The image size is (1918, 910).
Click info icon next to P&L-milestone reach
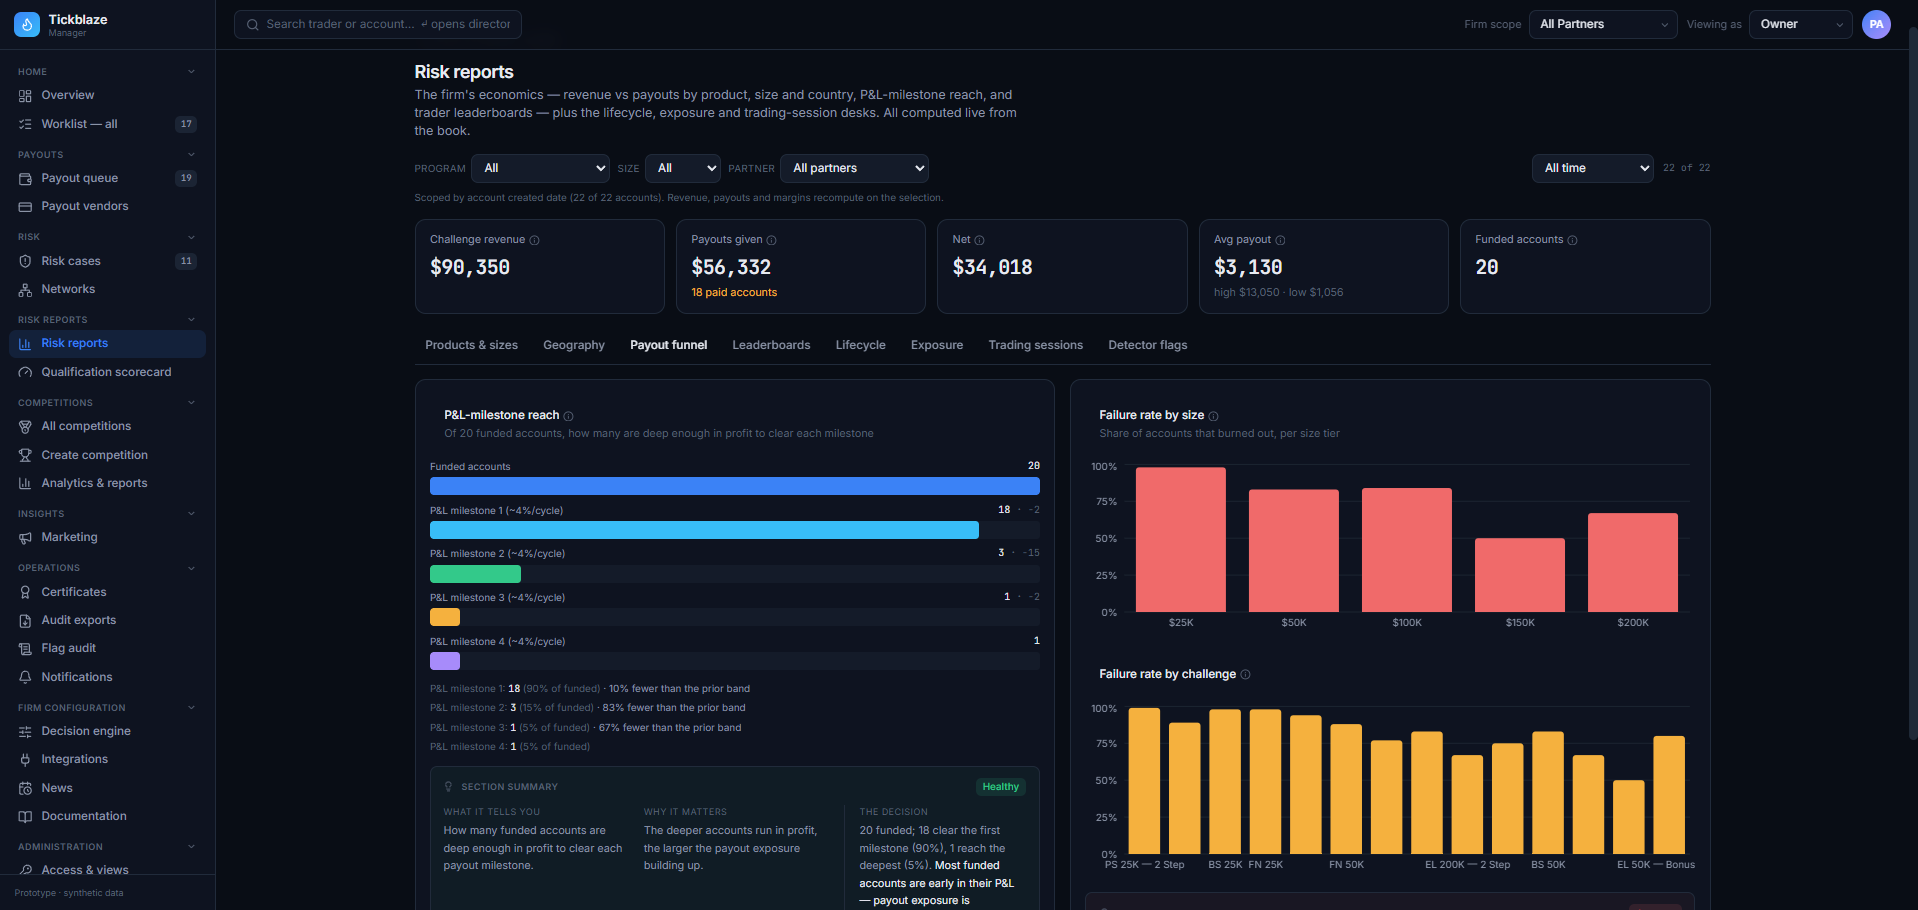click(568, 416)
